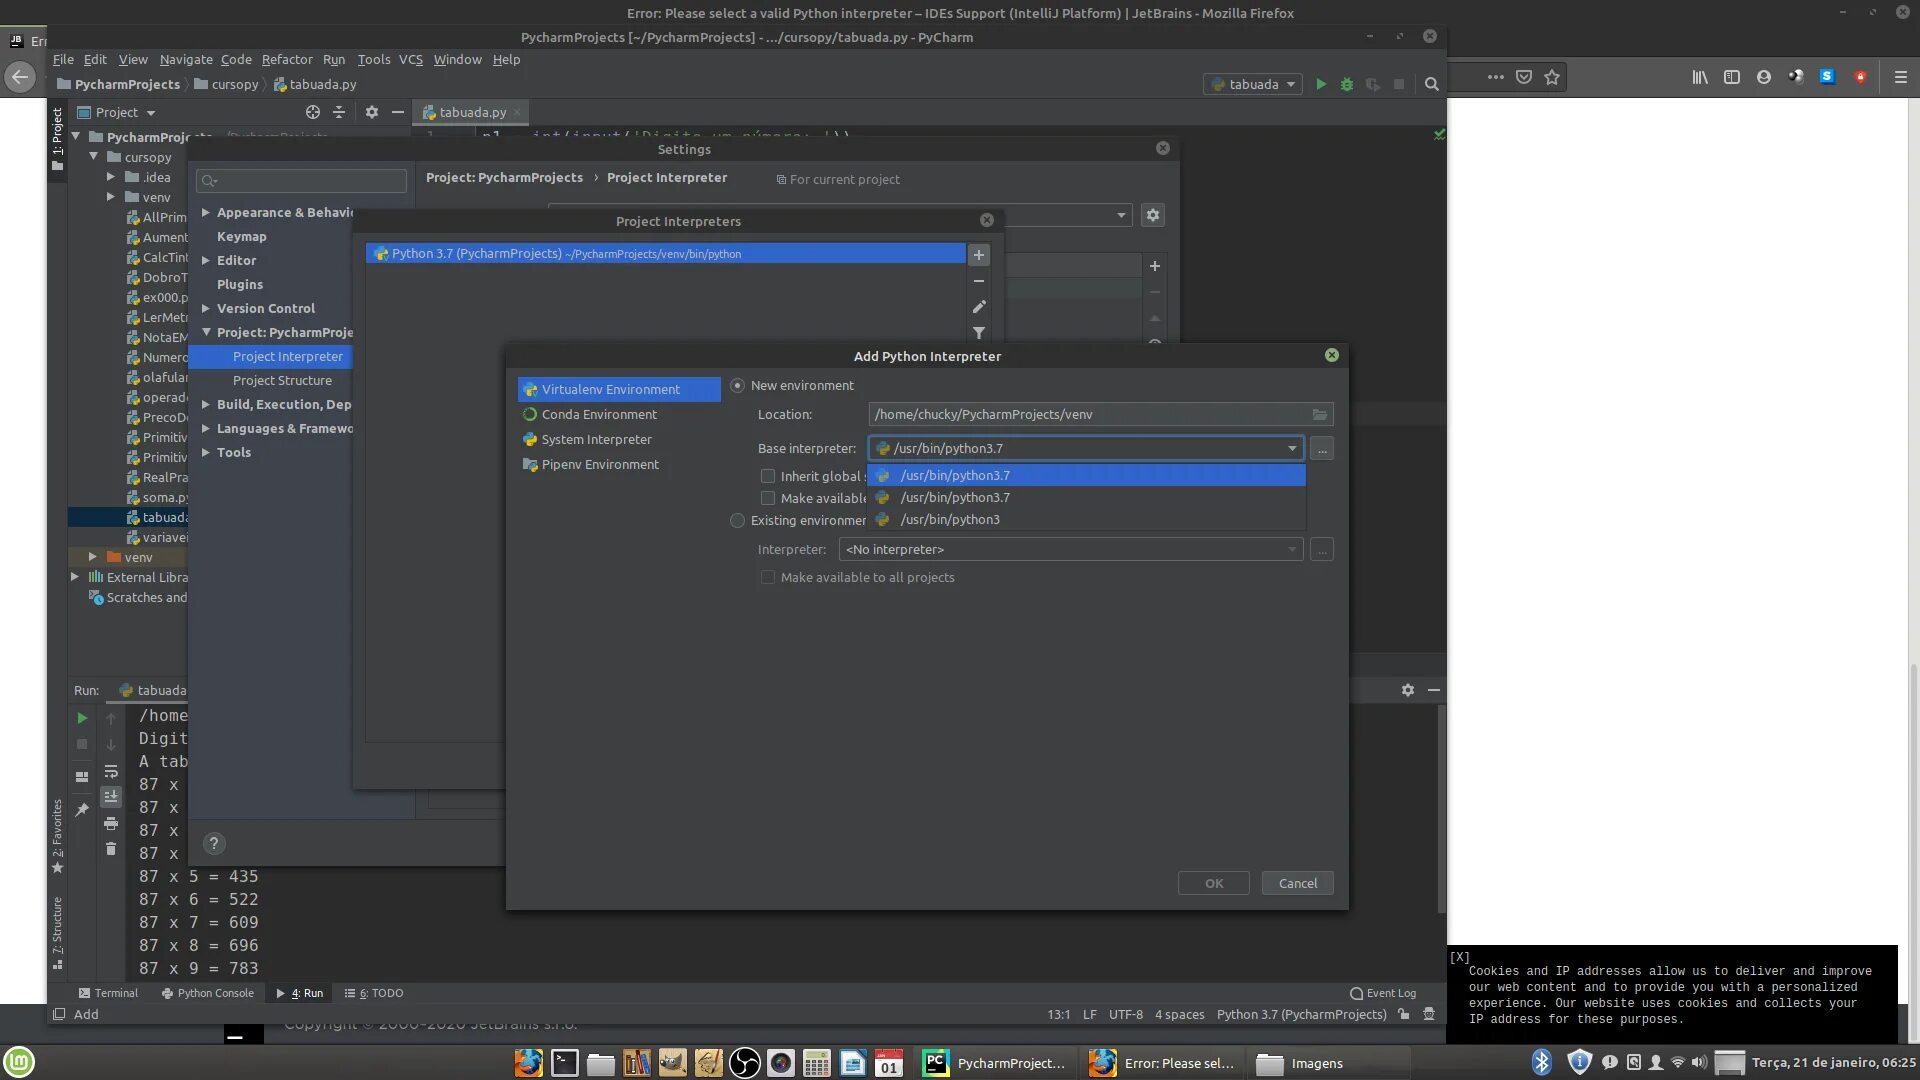Open Run panel gear settings
The image size is (1920, 1080).
point(1408,690)
